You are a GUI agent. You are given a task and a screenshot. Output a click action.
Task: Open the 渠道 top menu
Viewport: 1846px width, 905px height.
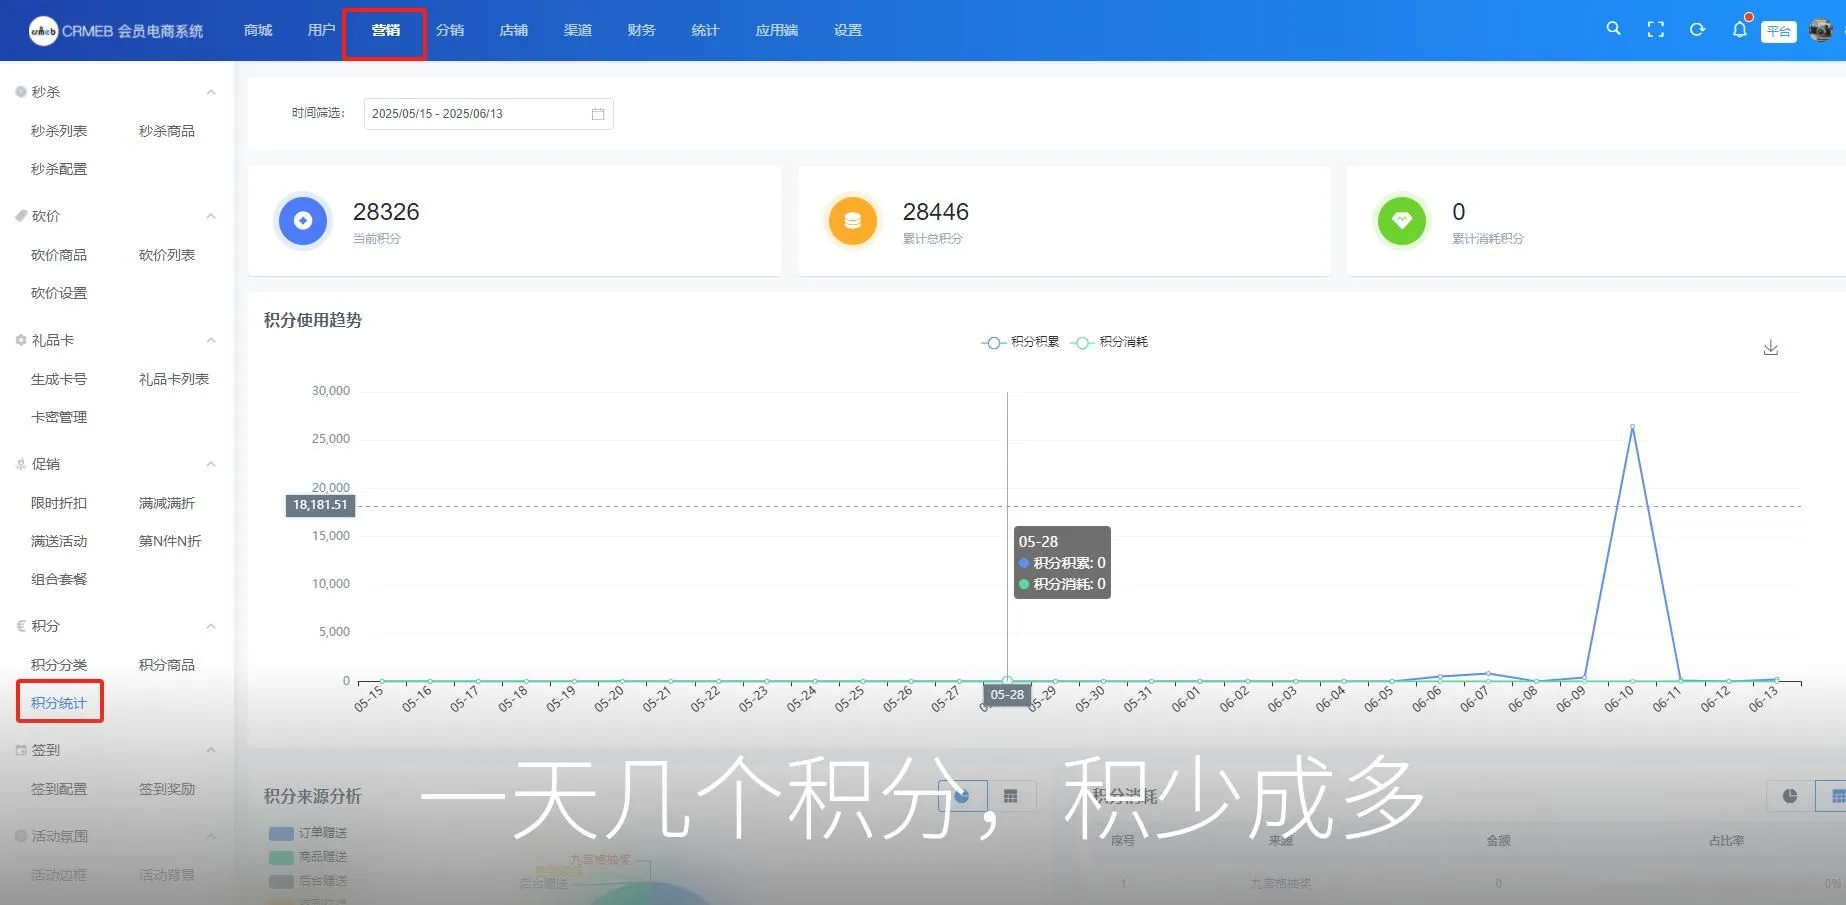pyautogui.click(x=578, y=30)
